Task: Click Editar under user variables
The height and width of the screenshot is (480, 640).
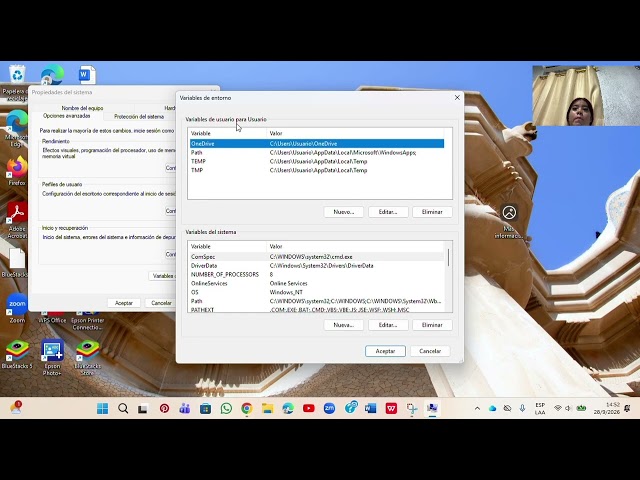Action: coord(388,212)
